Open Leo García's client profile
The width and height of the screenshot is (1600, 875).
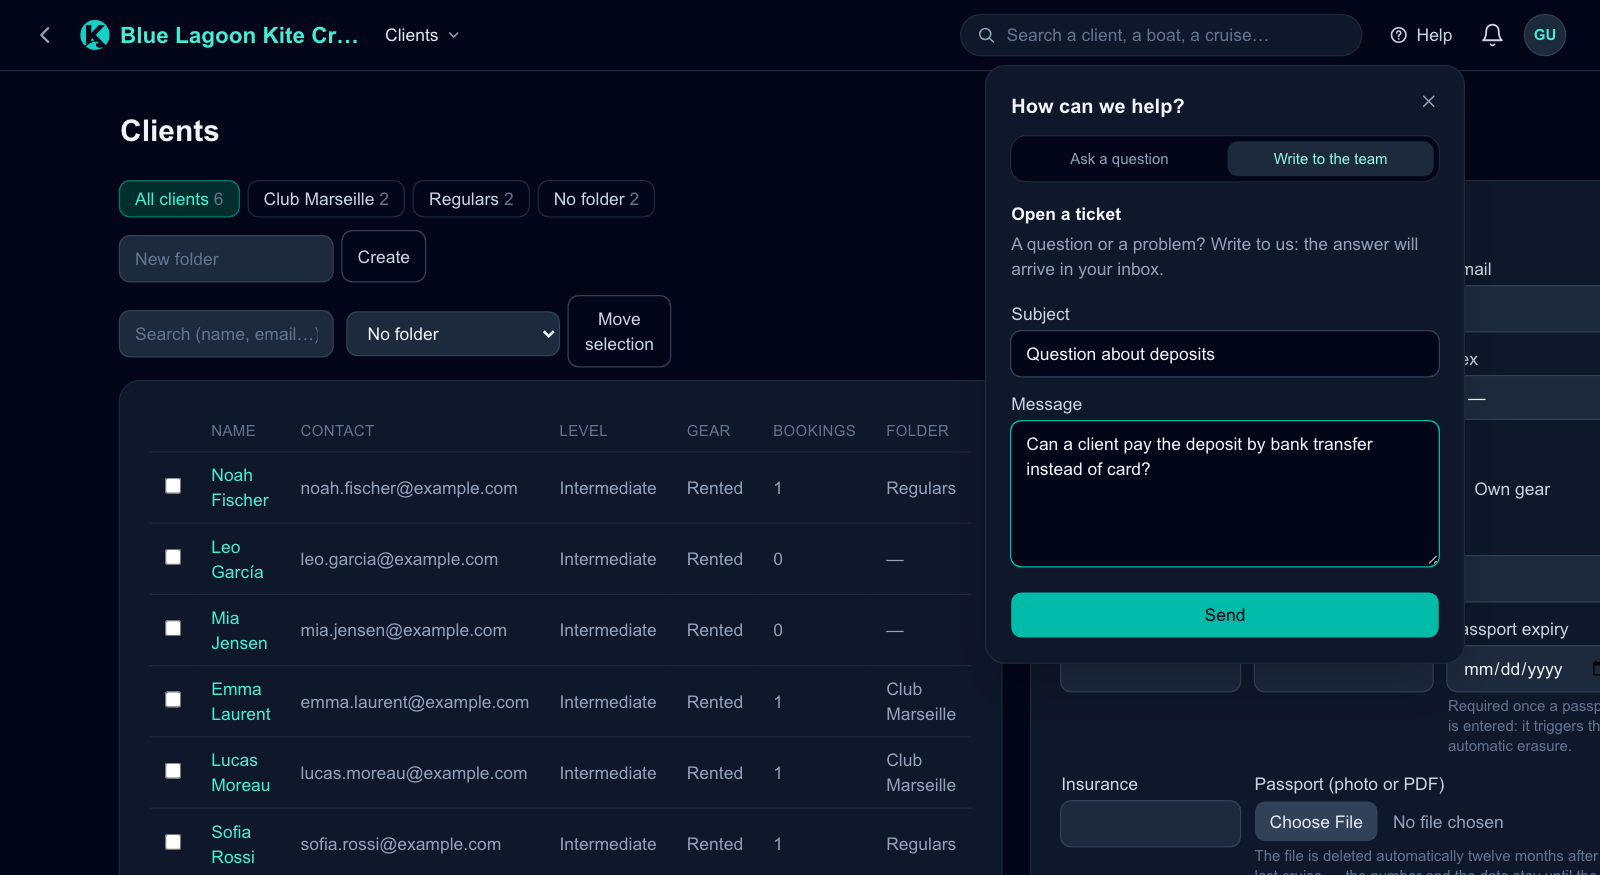pyautogui.click(x=237, y=559)
